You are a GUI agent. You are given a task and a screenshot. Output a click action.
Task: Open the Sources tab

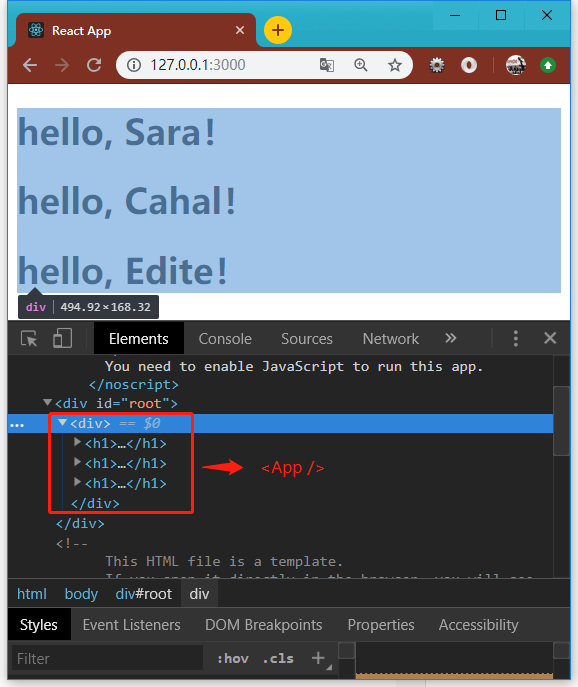click(x=307, y=339)
